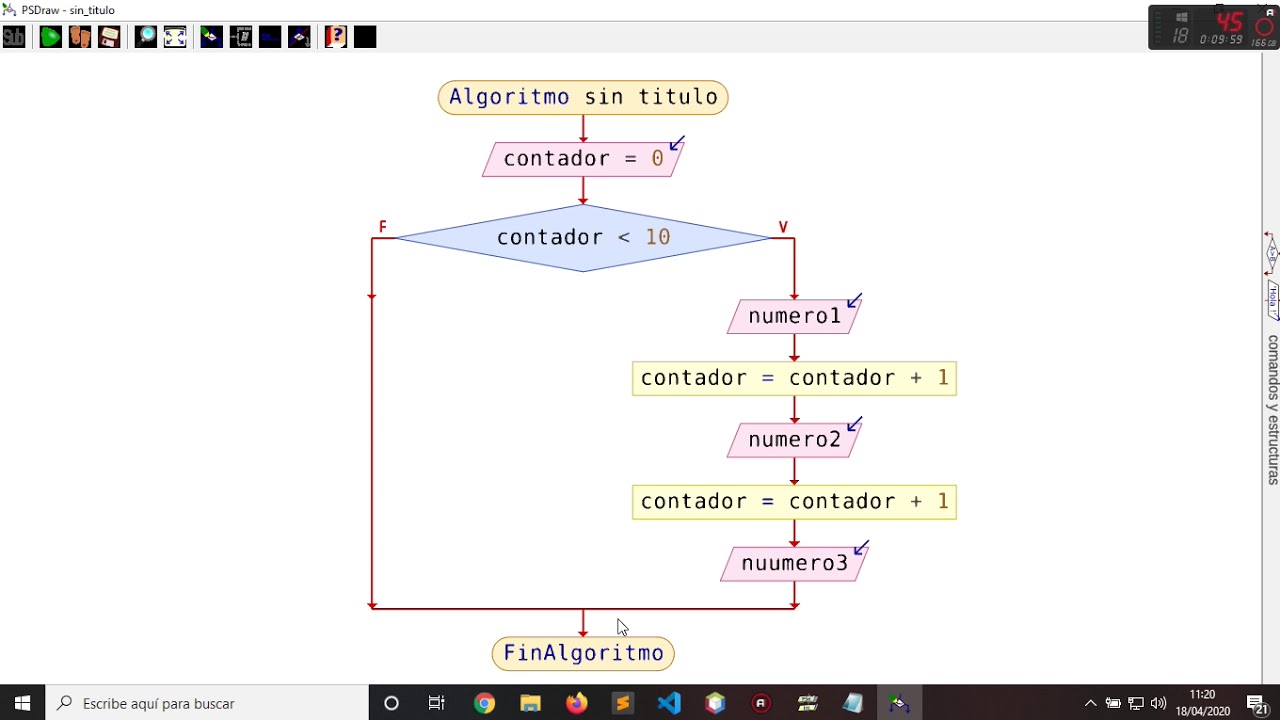Save the diagram with the floppy disk icon
Image resolution: width=1280 pixels, height=720 pixels.
[110, 37]
